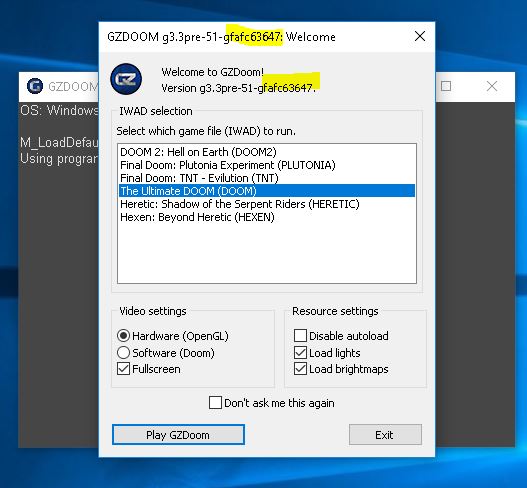Check Don't ask me this again
The image size is (527, 488).
[215, 403]
